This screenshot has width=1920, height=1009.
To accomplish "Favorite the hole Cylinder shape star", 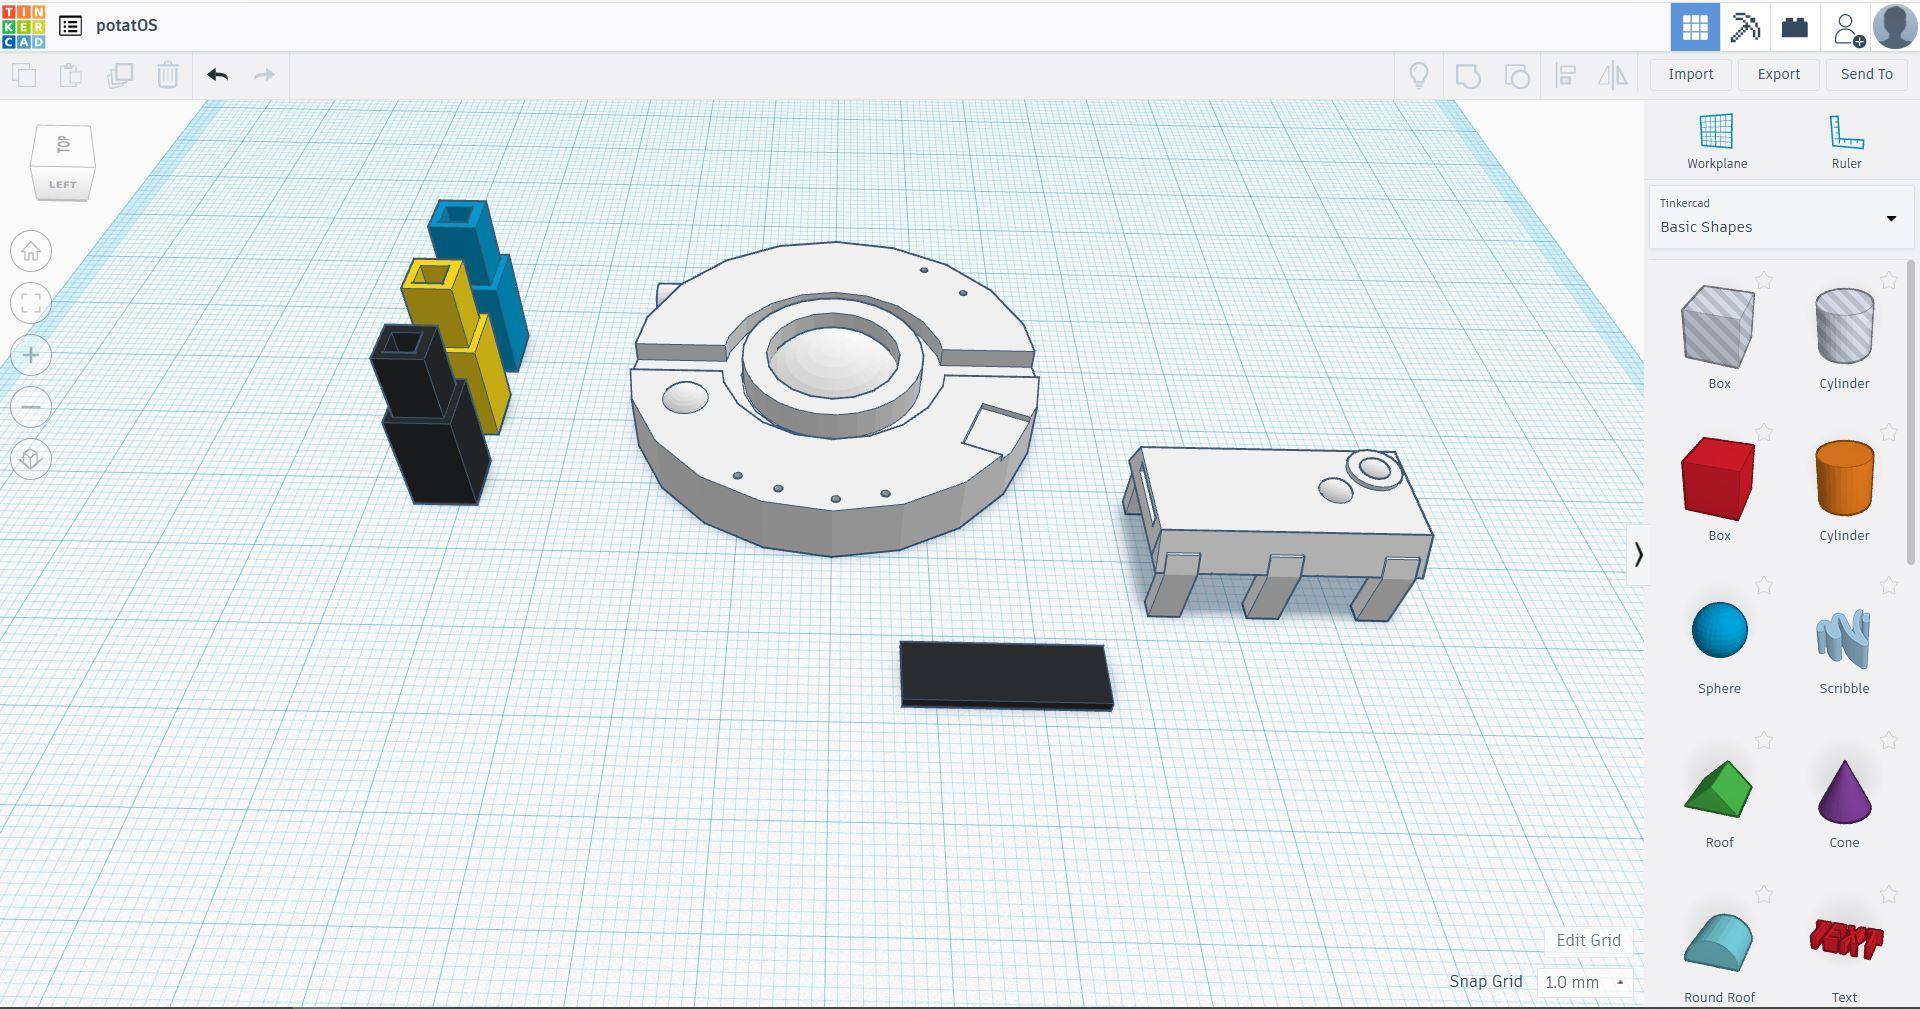I will pos(1888,281).
